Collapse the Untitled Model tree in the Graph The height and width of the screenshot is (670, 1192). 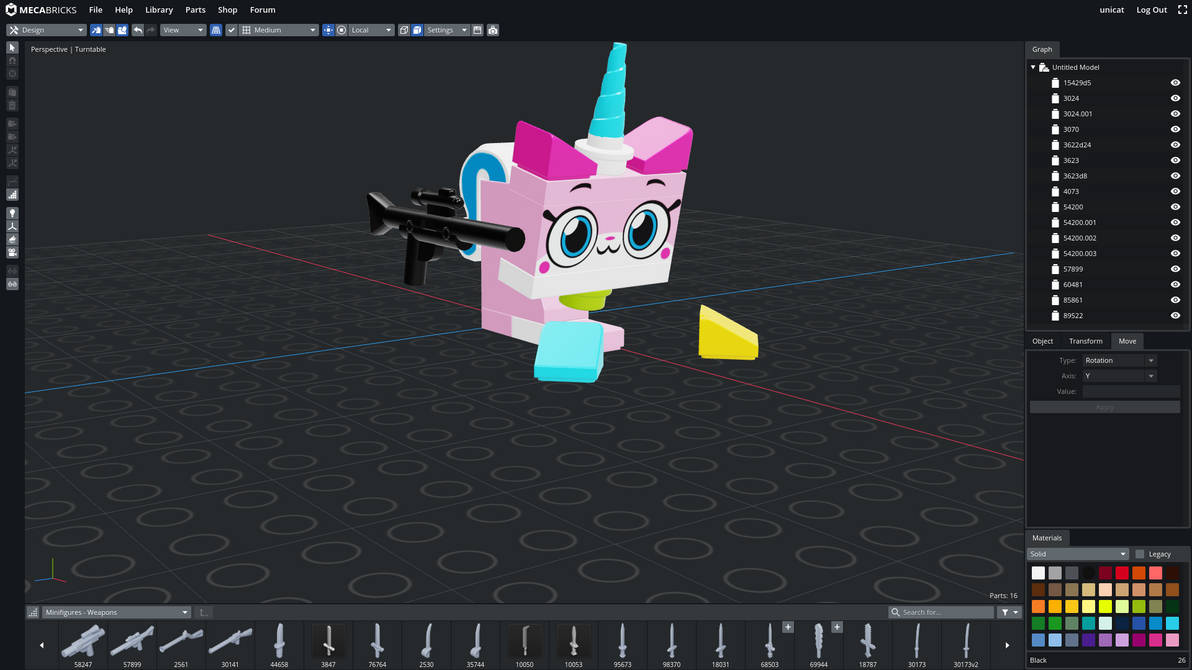pyautogui.click(x=1032, y=66)
